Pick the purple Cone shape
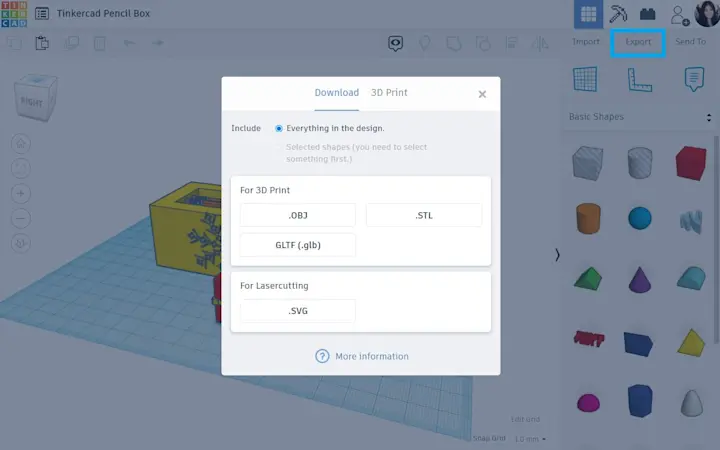 click(640, 279)
